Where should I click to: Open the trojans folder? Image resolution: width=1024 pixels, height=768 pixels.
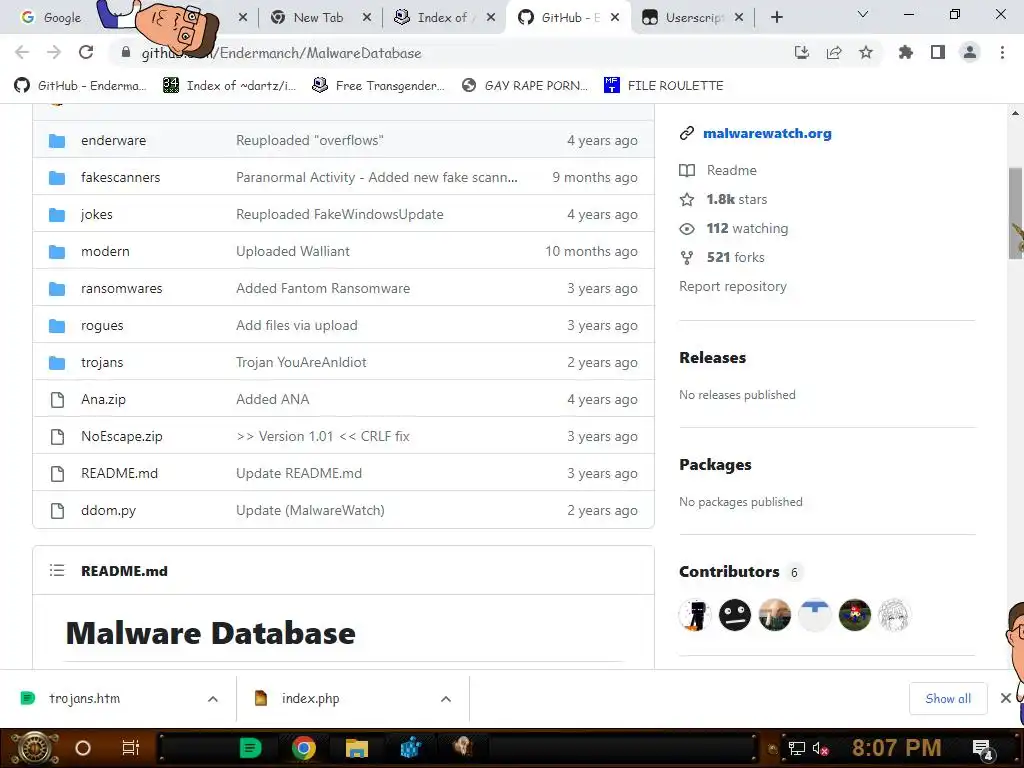tap(102, 362)
